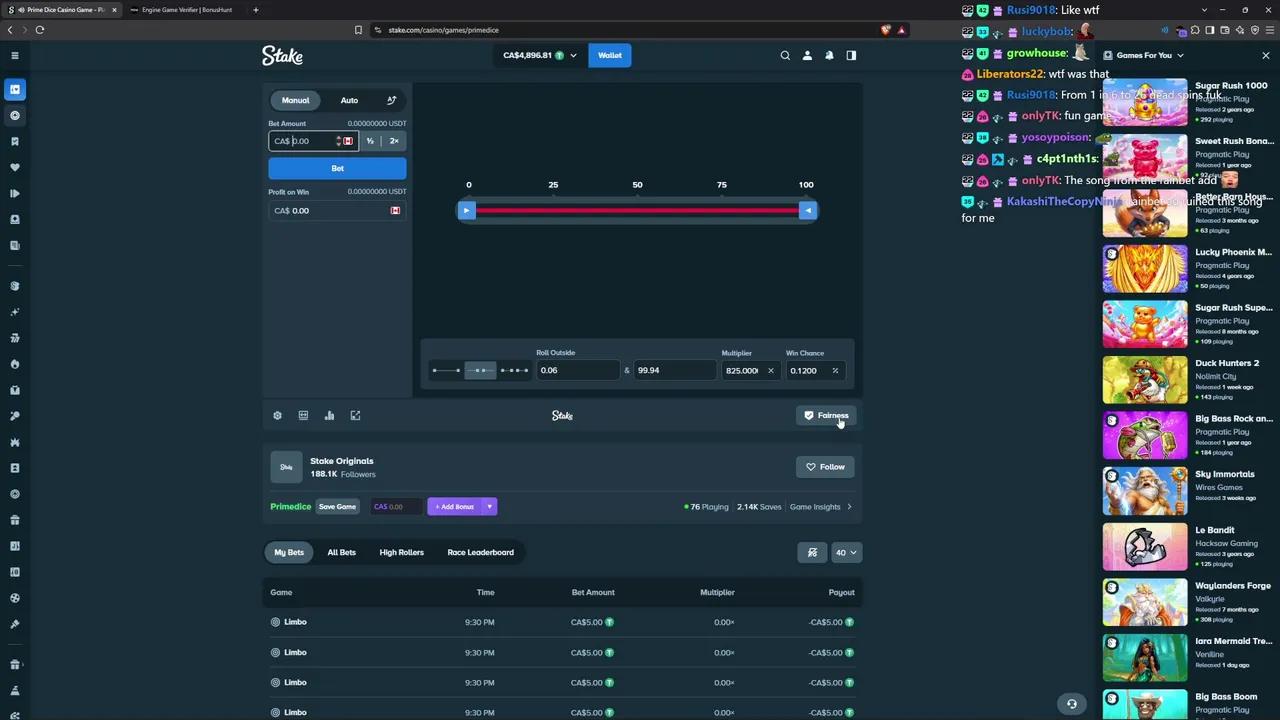
Task: Toggle Follow for Stake Originals
Action: pyautogui.click(x=825, y=467)
